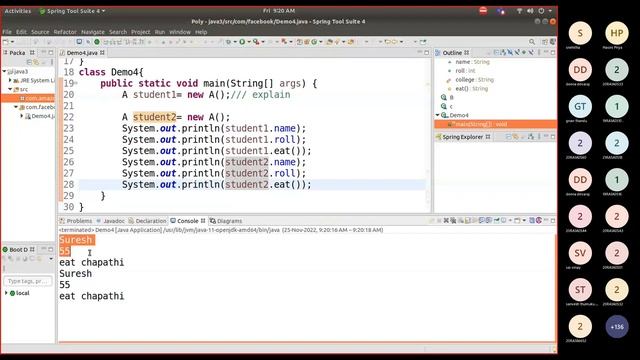Screen dimensions: 640x360
Task: Click the Console Clear icon
Action: tap(461, 220)
